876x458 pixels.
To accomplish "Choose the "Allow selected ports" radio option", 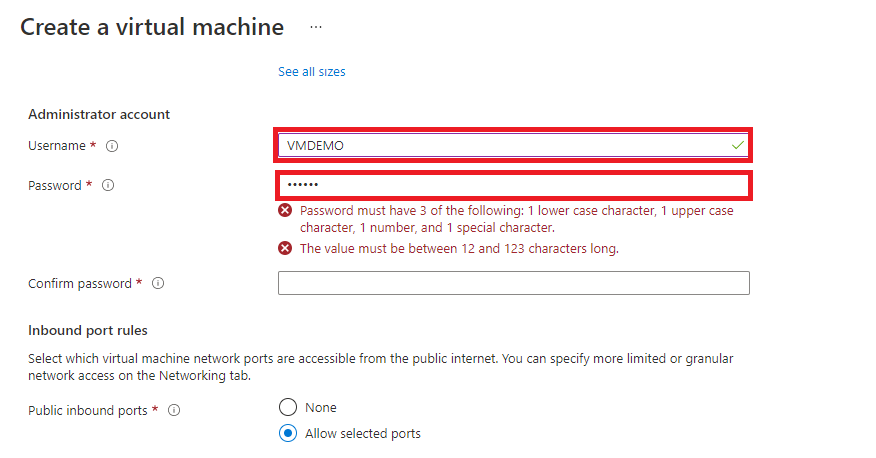I will tap(288, 433).
